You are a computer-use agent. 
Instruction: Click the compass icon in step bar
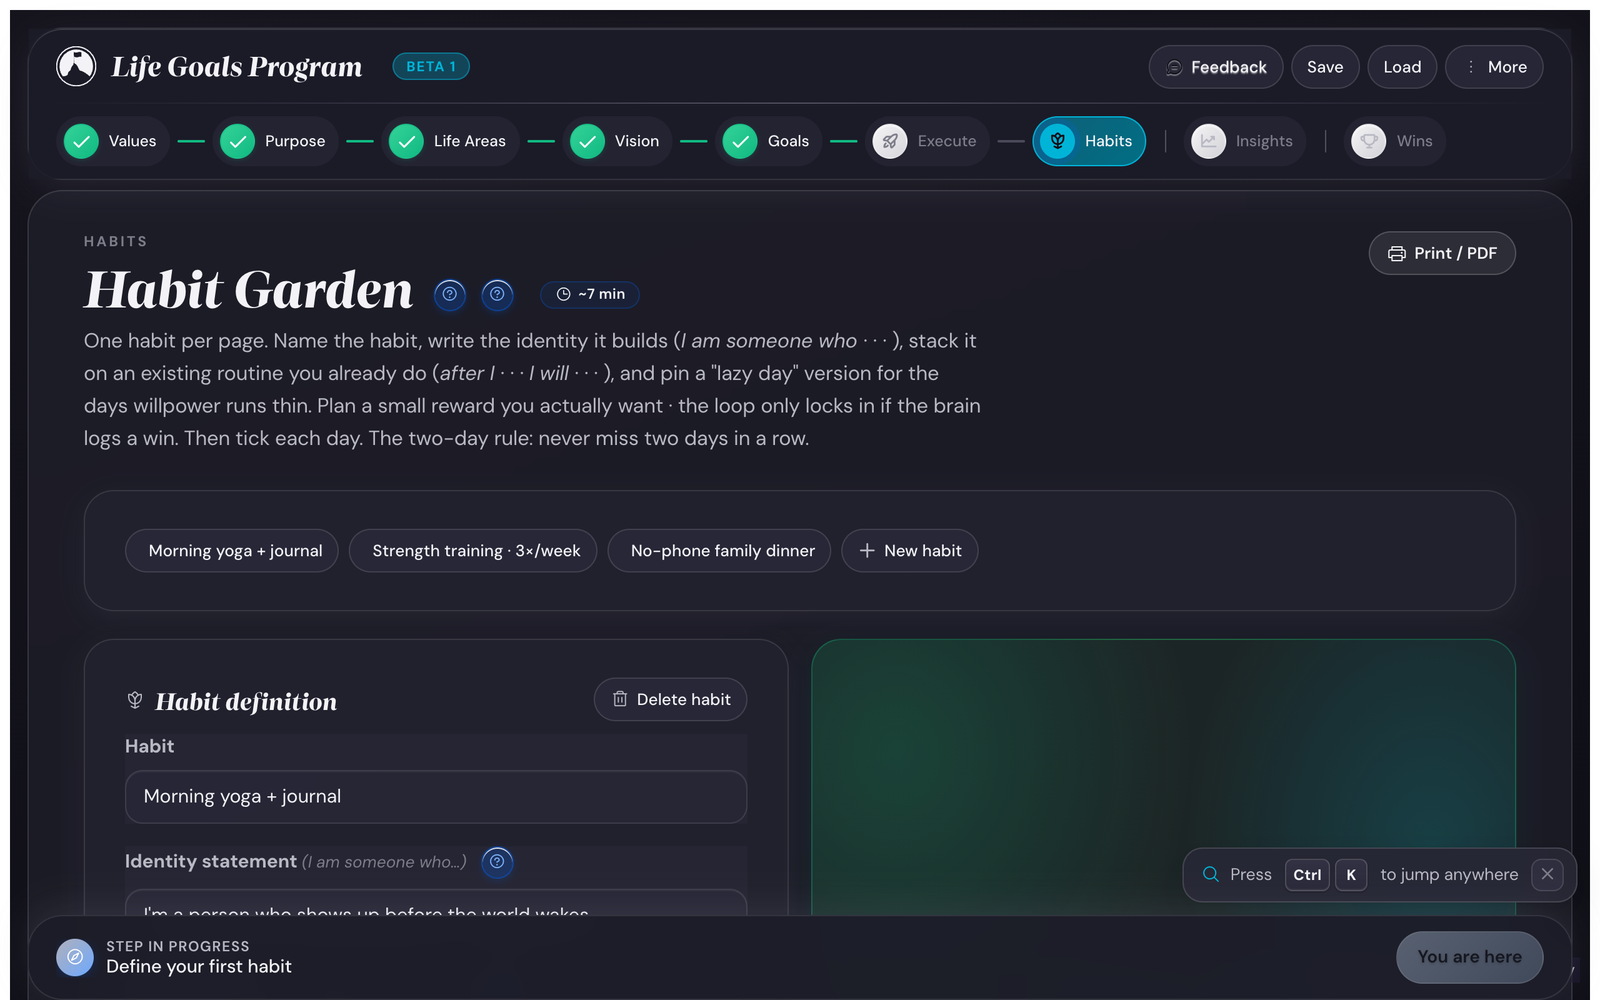point(75,957)
